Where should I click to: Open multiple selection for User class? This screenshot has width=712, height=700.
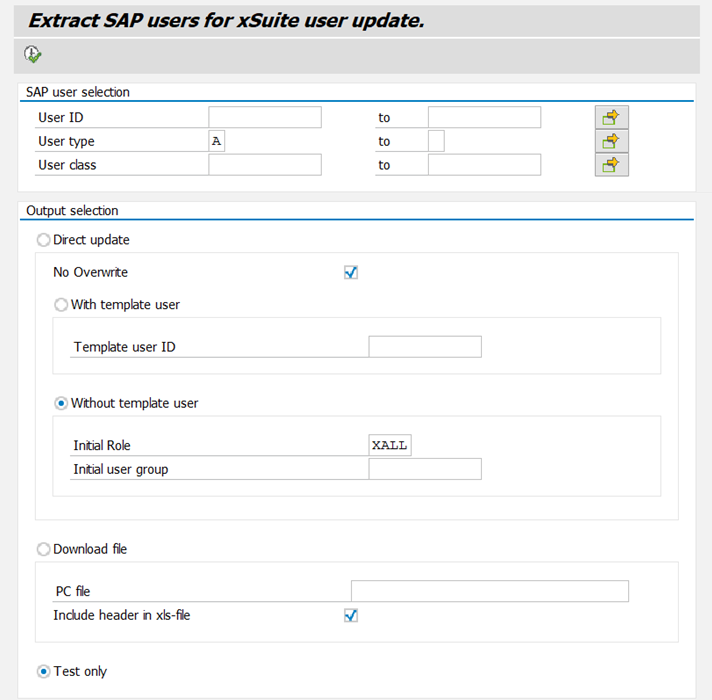pyautogui.click(x=612, y=165)
